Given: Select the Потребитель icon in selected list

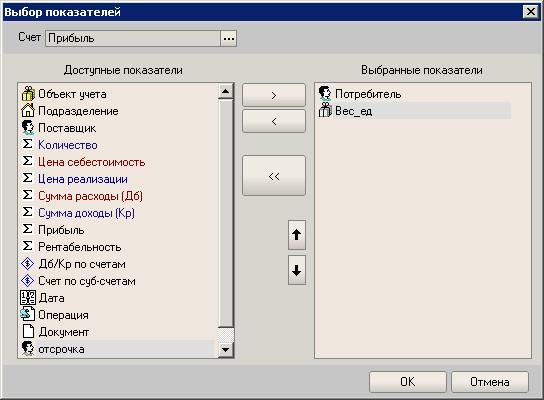Looking at the screenshot, I should click(x=325, y=94).
